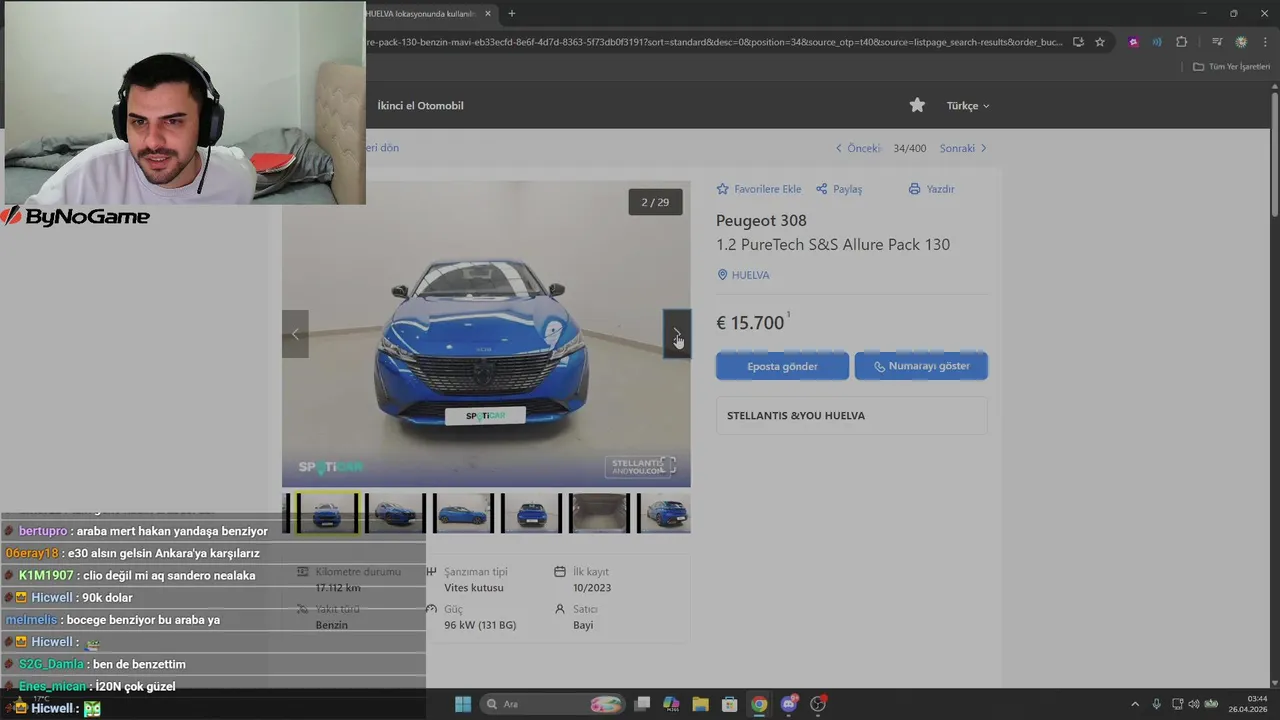This screenshot has height=720, width=1280.
Task: Open the Türkçe language dropdown
Action: [968, 106]
